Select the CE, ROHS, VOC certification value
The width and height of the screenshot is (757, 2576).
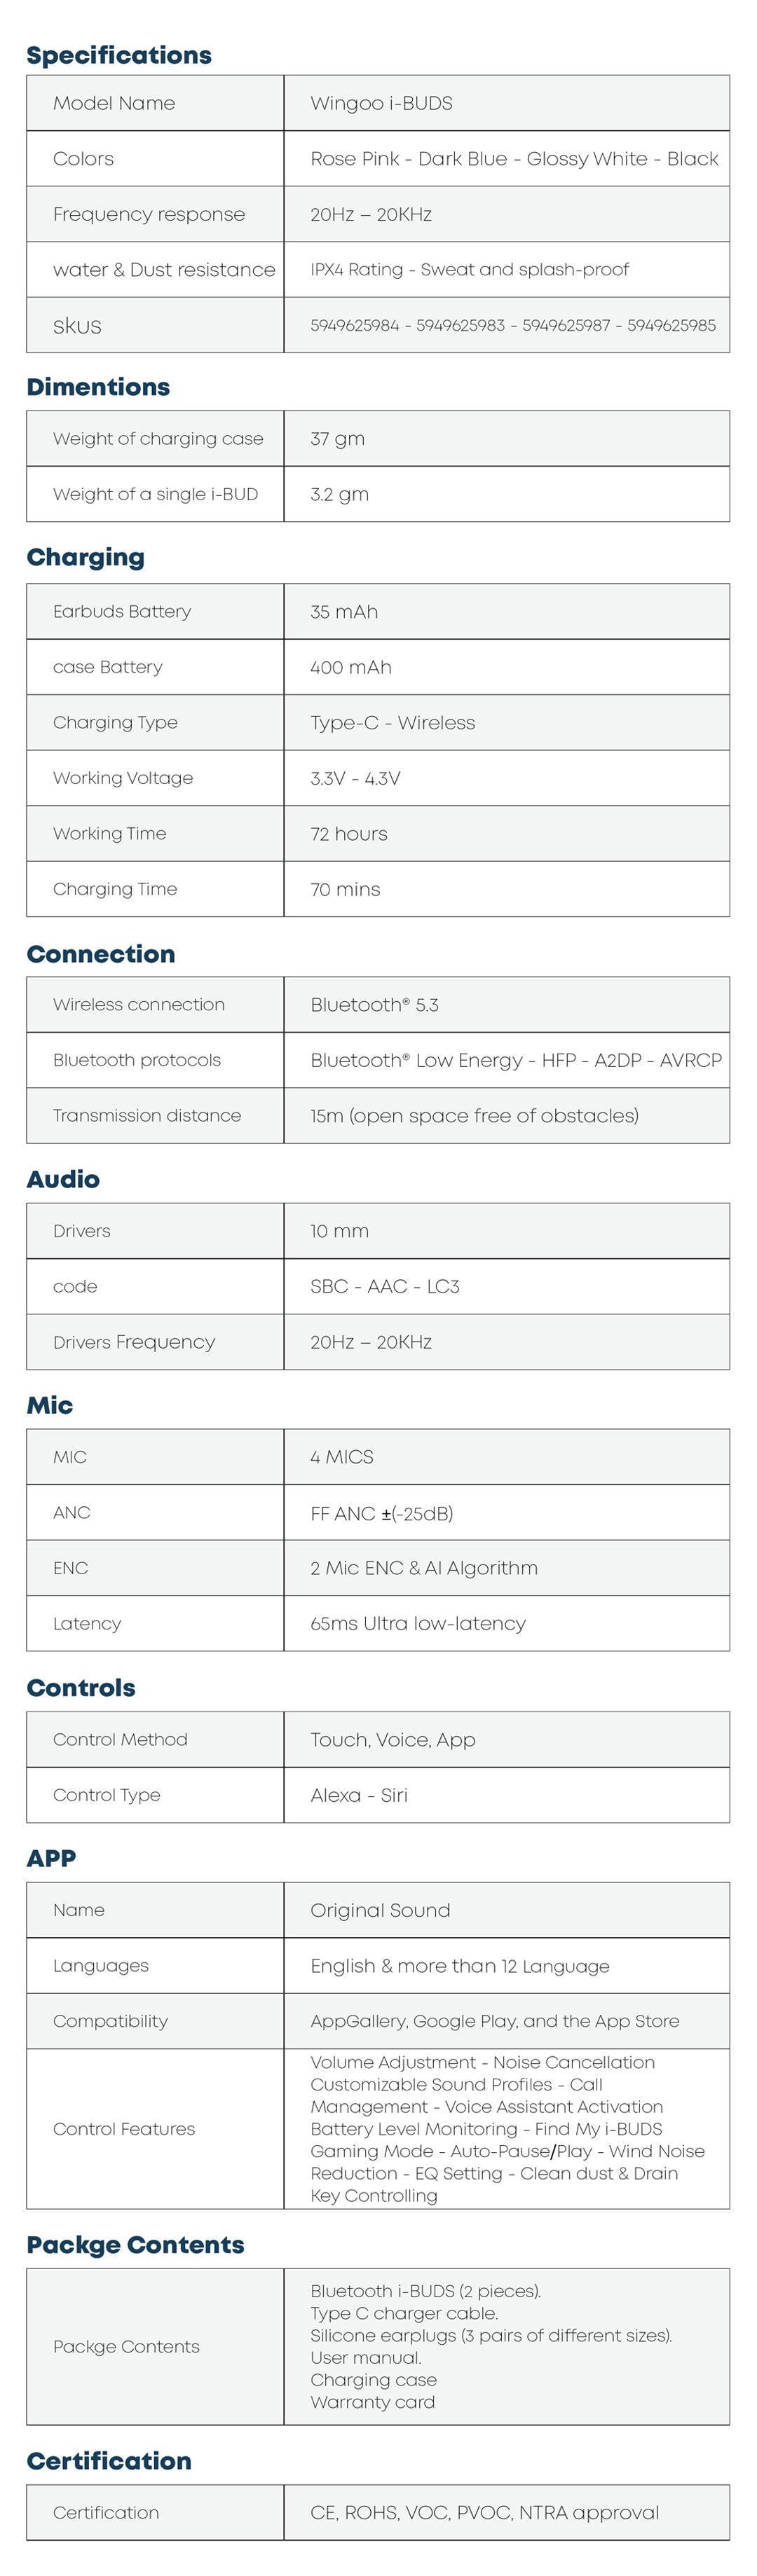(484, 2512)
